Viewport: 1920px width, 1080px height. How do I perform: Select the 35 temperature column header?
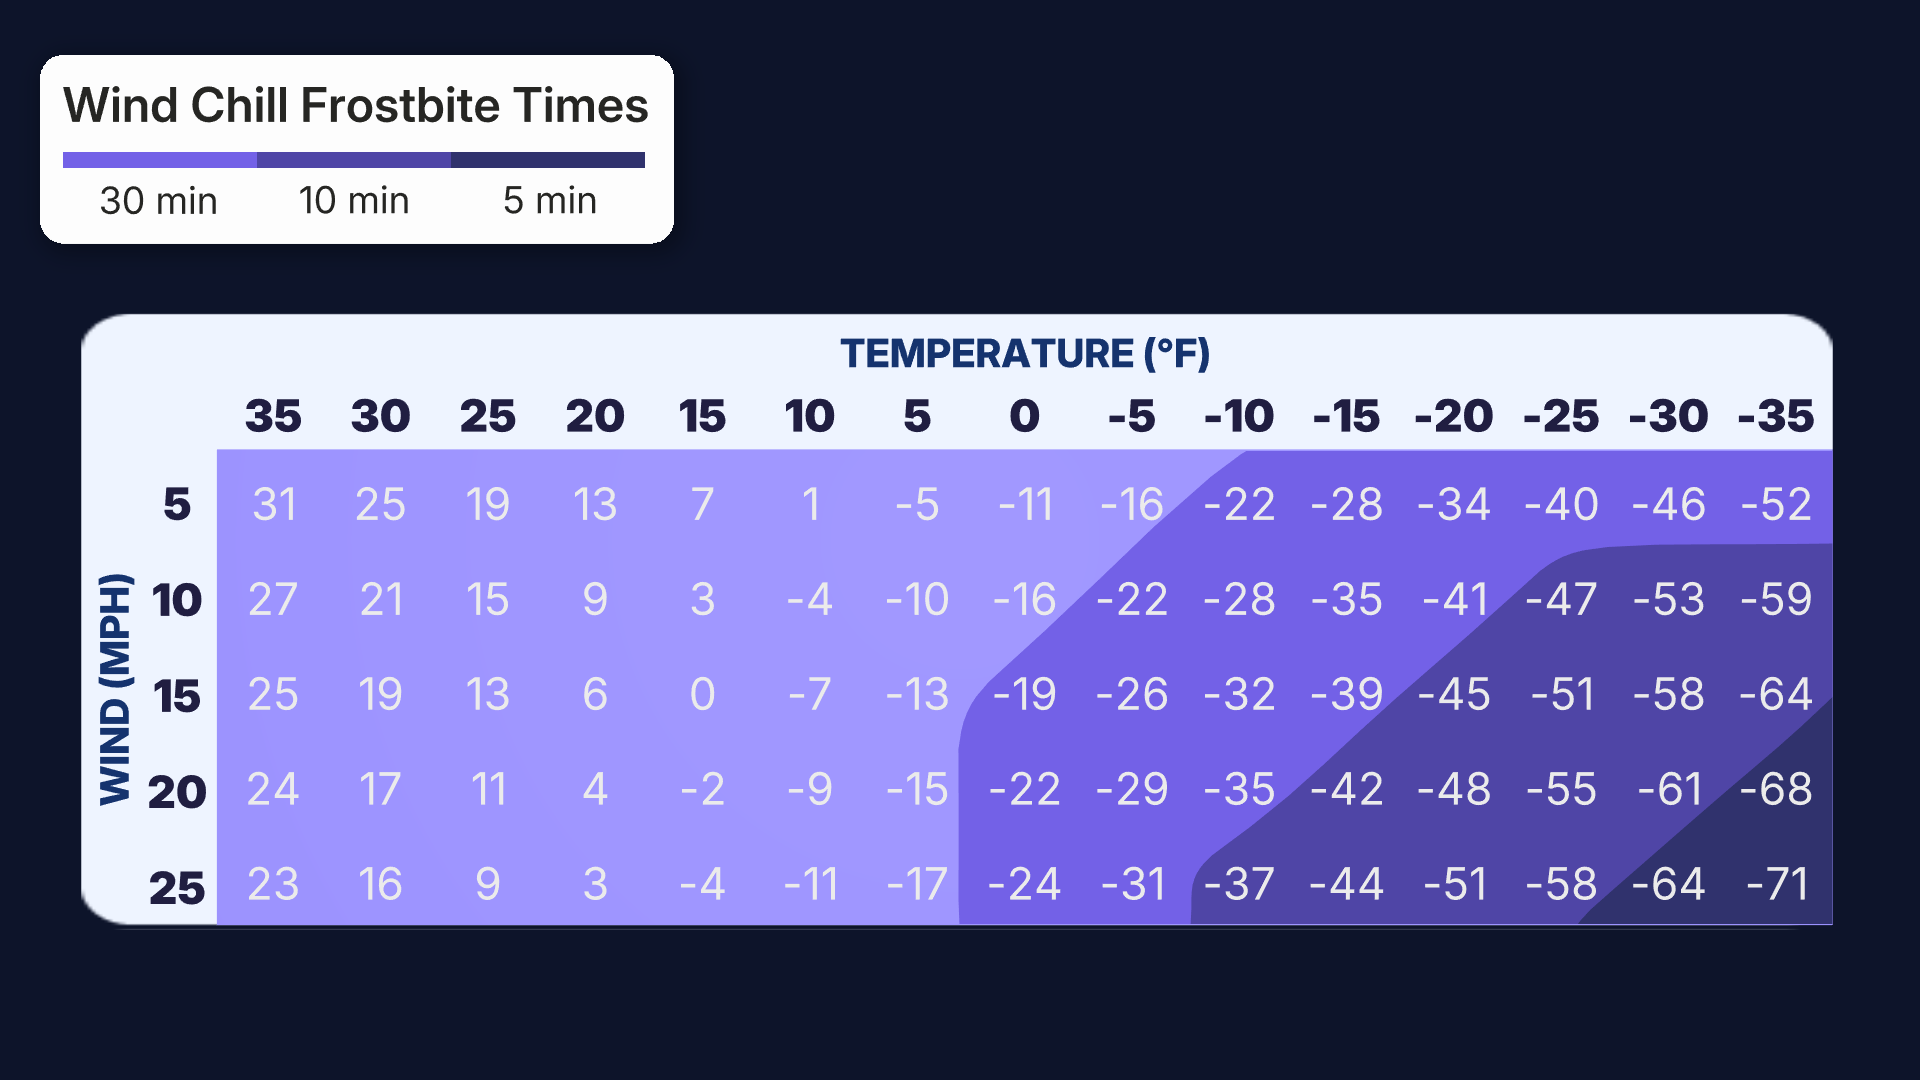pyautogui.click(x=273, y=416)
